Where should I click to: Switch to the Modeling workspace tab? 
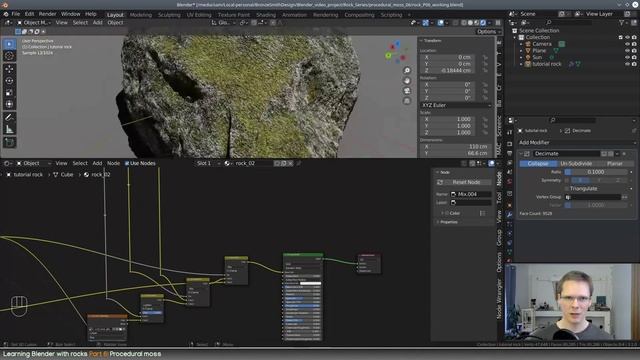pyautogui.click(x=140, y=15)
